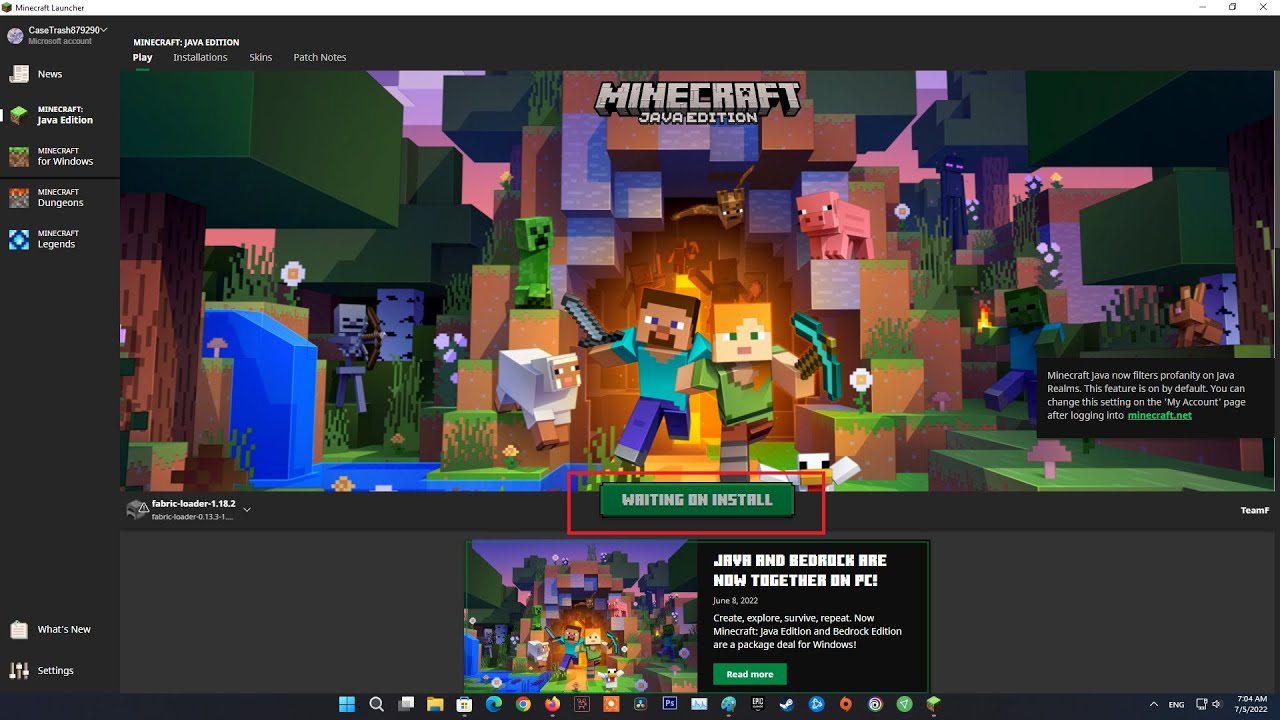Open File Explorer from the taskbar

[x=435, y=704]
